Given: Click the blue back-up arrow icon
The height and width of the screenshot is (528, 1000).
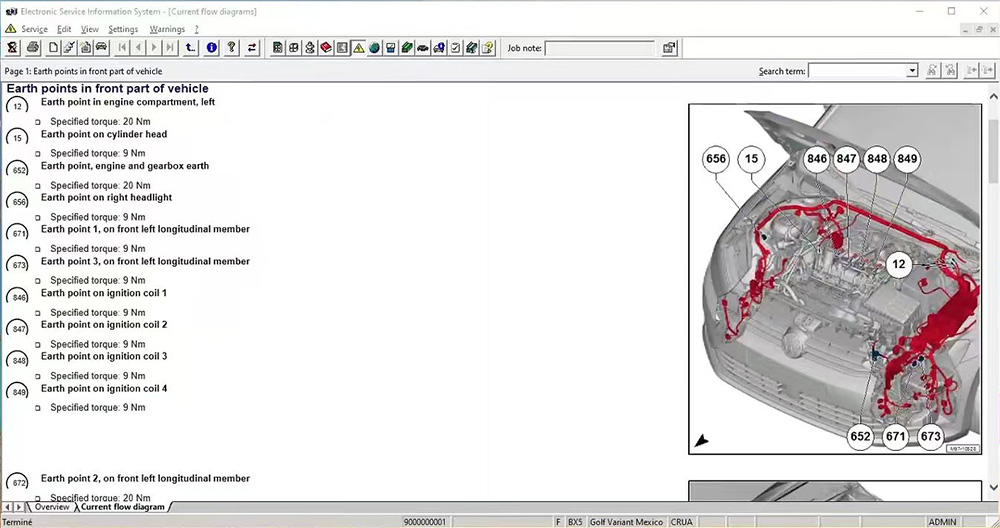Looking at the screenshot, I should (x=190, y=48).
